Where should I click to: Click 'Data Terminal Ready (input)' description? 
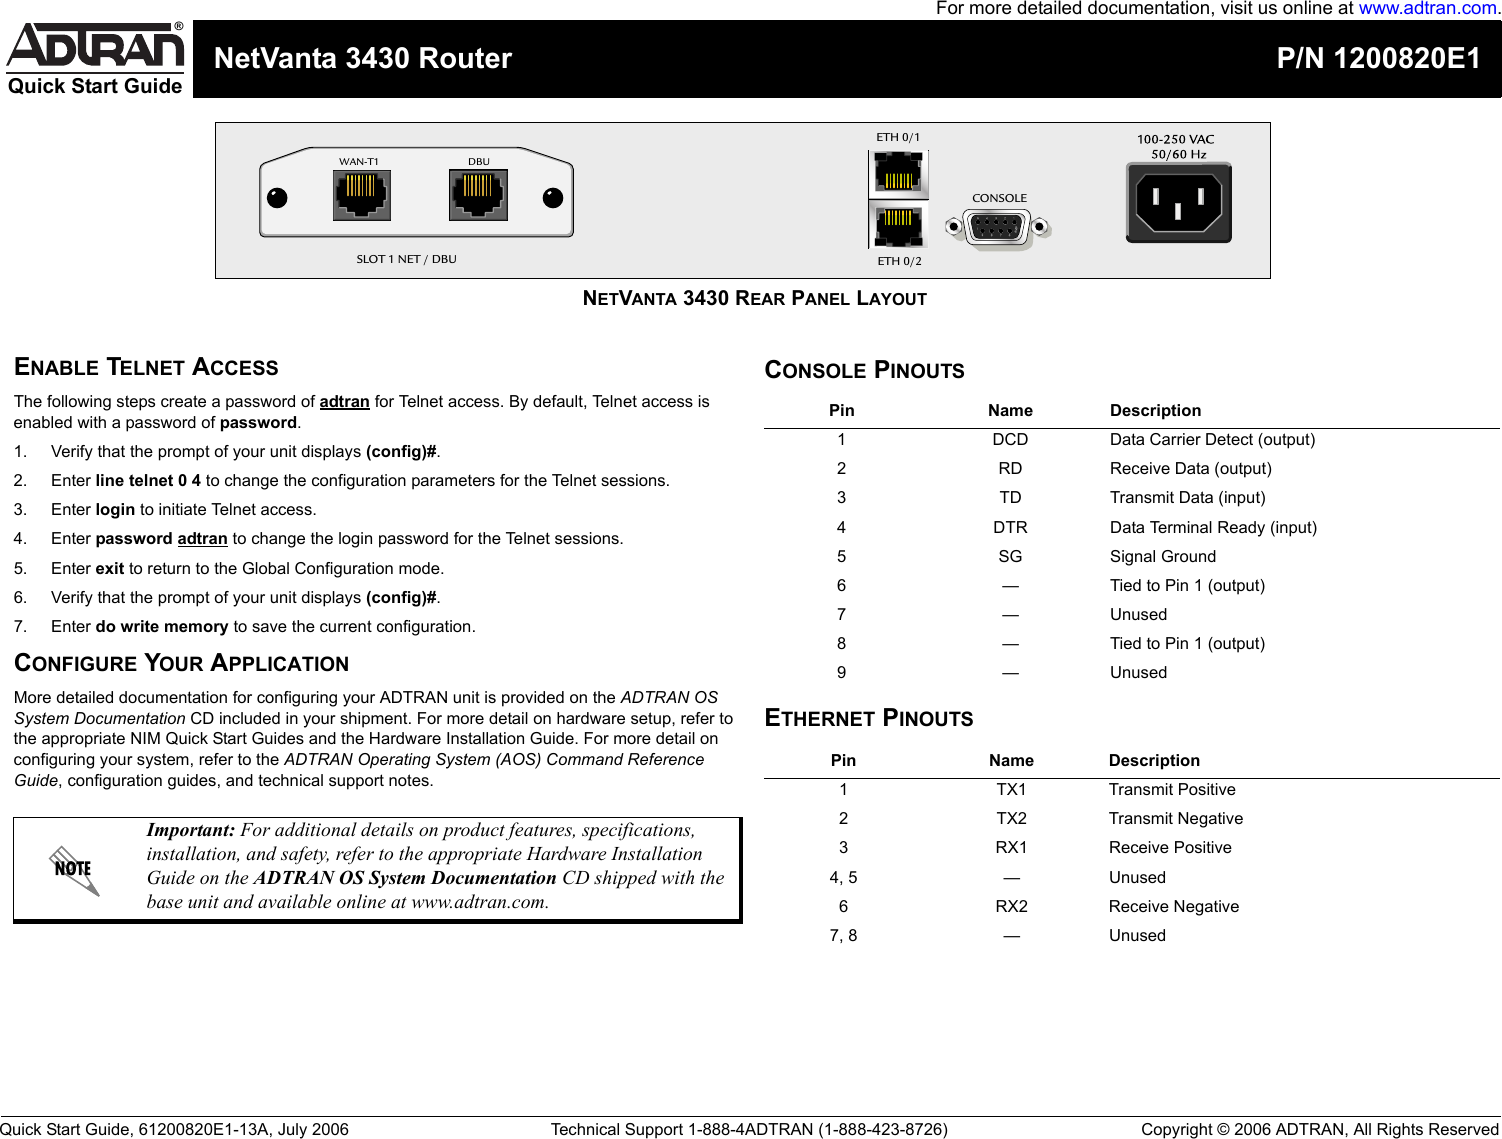(x=1213, y=528)
